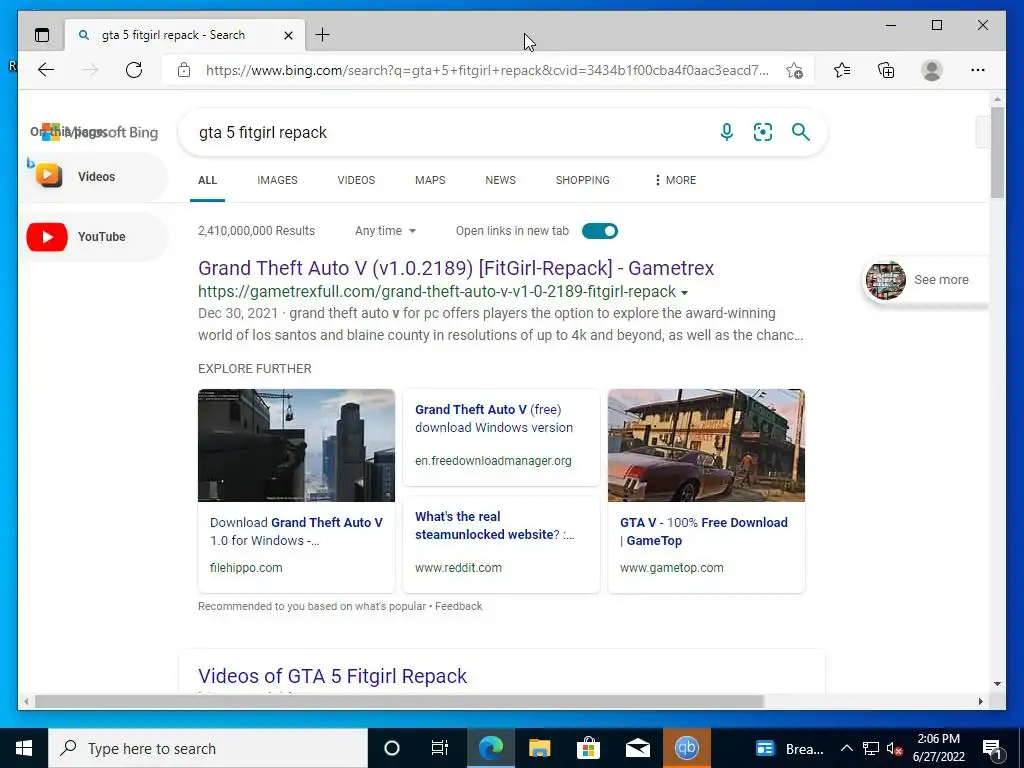Open the filehippo.com city skyline thumbnail

(x=296, y=445)
